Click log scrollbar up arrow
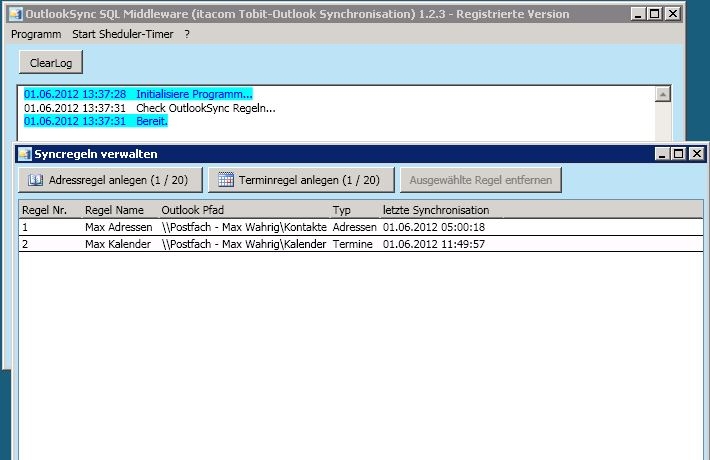 (662, 94)
